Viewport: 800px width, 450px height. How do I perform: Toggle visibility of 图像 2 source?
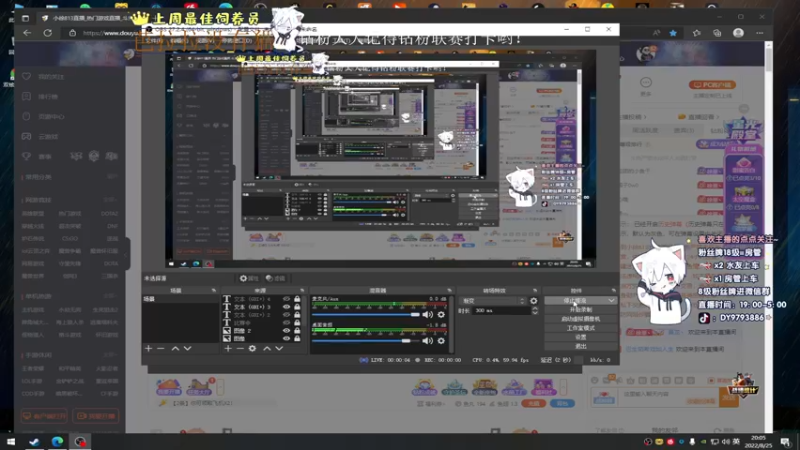tap(286, 331)
